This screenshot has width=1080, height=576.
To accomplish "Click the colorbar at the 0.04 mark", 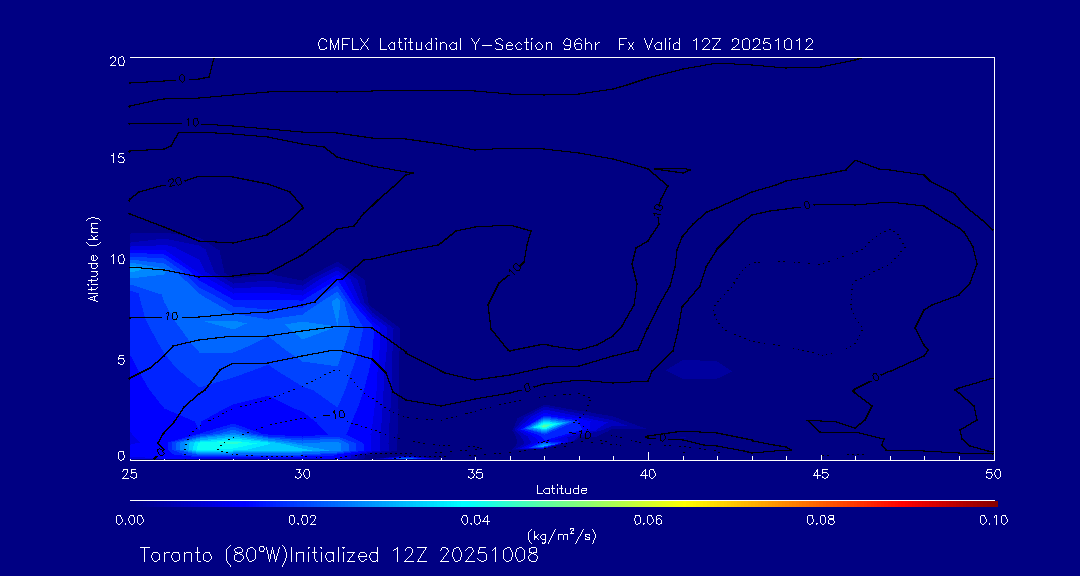I will point(475,502).
